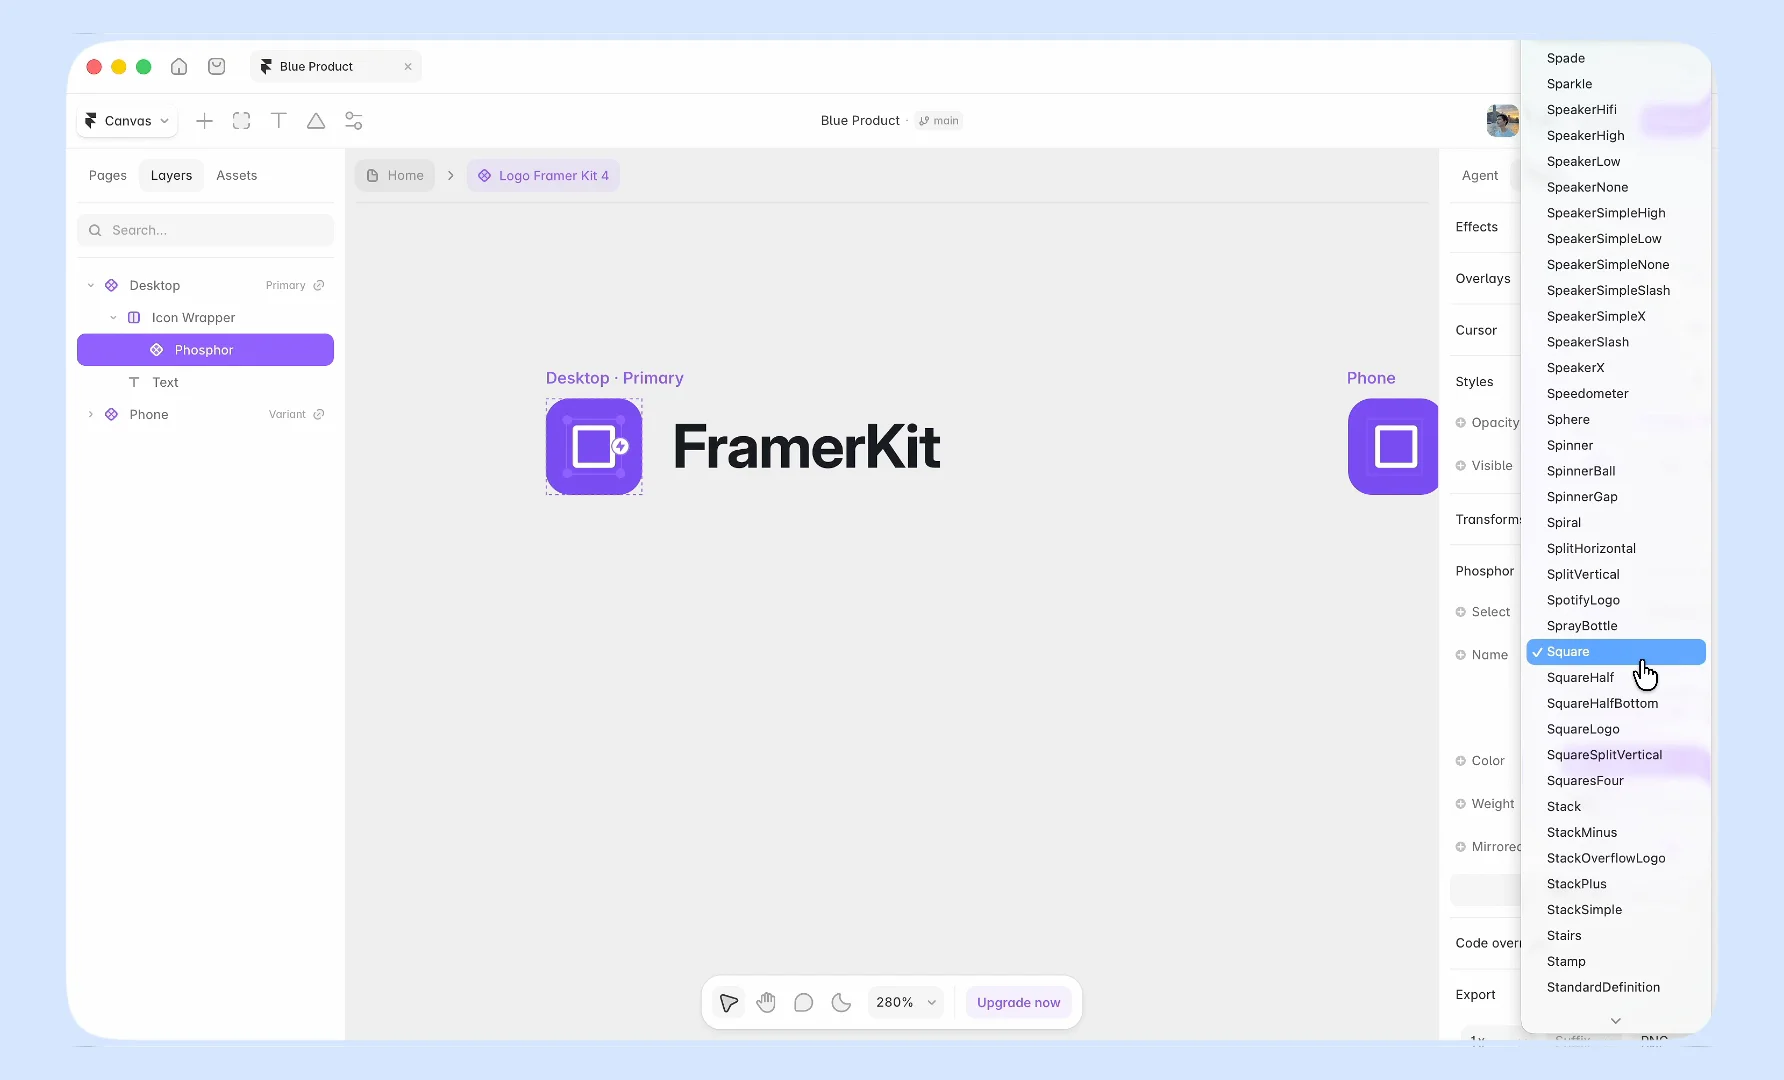Screen dimensions: 1784x1080
Task: Select the Text layer row
Action: pyautogui.click(x=205, y=383)
